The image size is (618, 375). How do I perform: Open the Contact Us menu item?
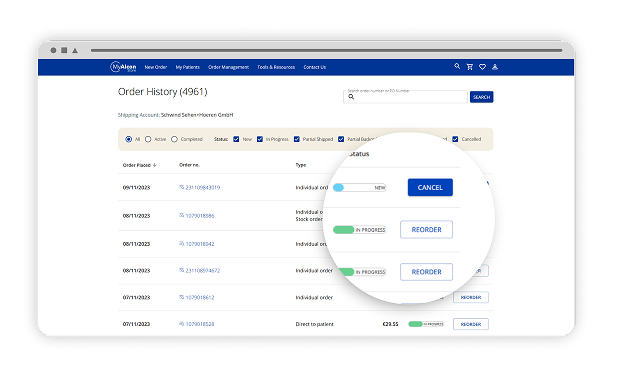315,67
